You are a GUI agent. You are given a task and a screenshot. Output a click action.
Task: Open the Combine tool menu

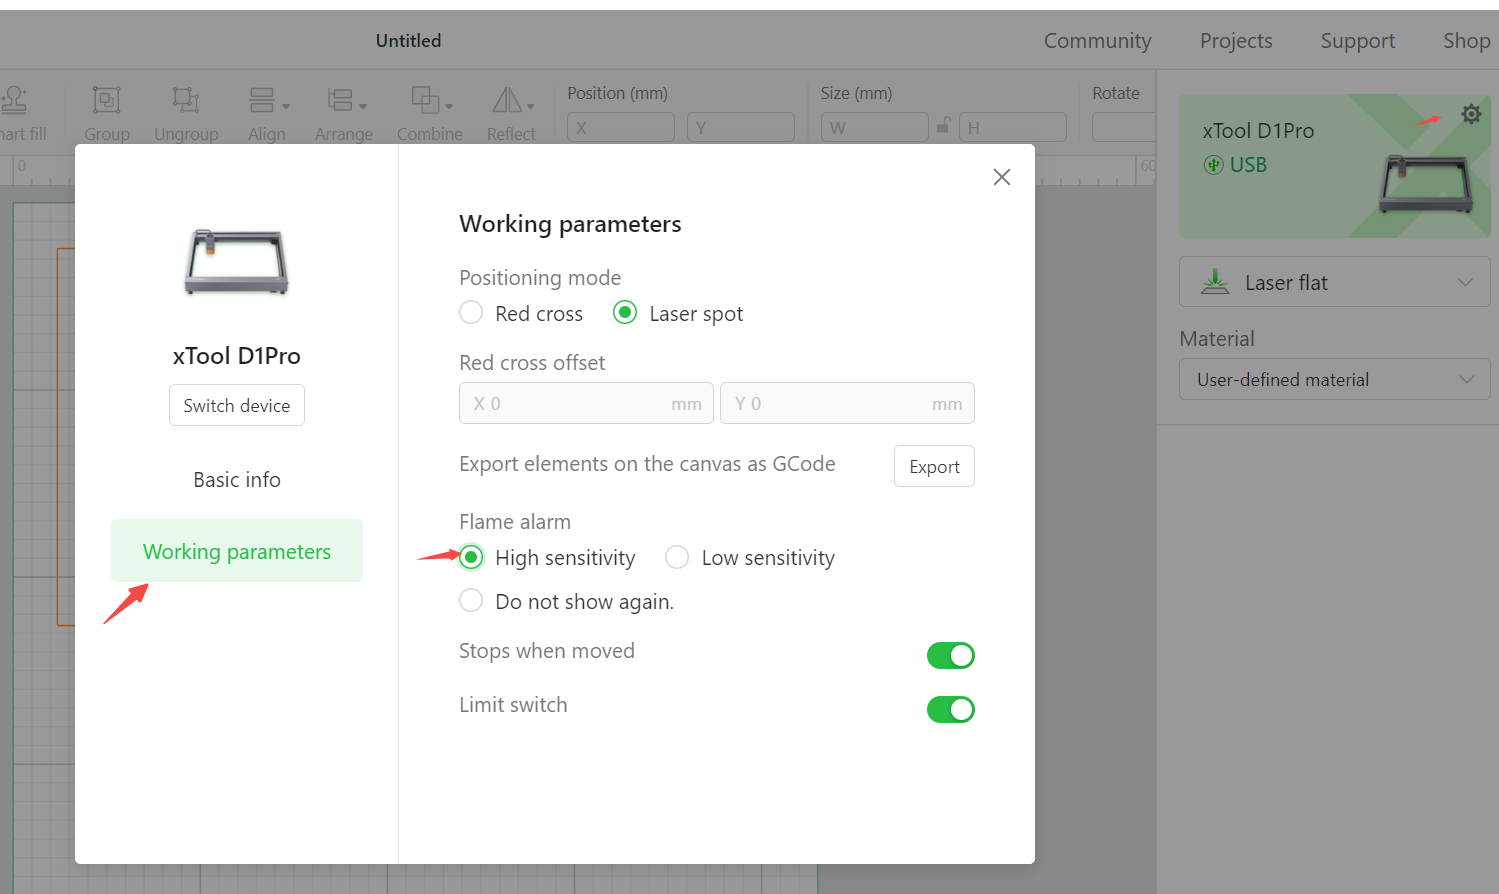pyautogui.click(x=431, y=100)
